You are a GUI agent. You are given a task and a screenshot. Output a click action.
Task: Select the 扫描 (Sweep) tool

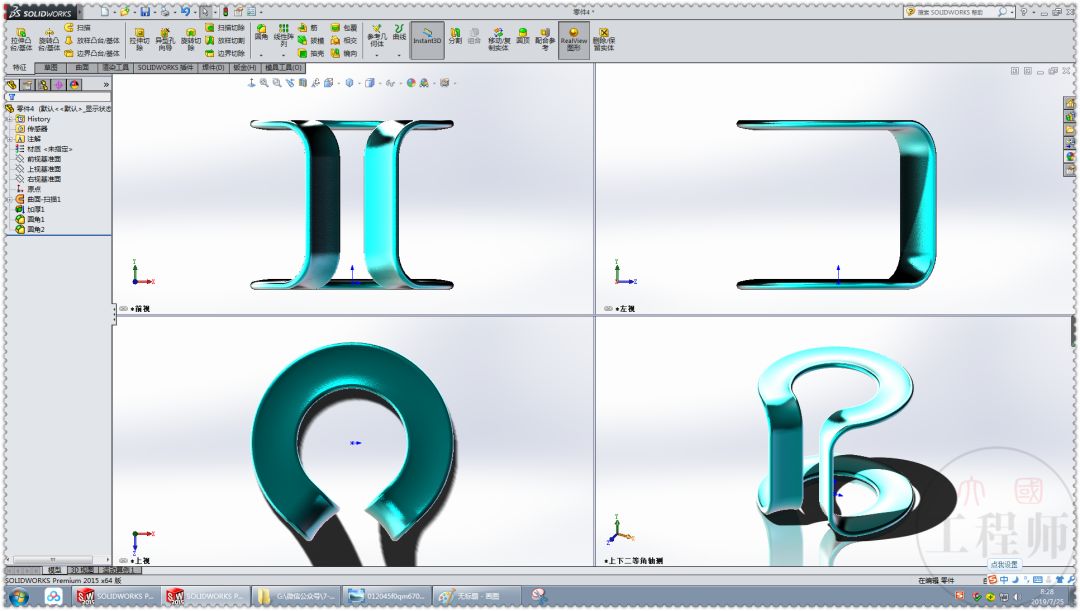(x=70, y=27)
